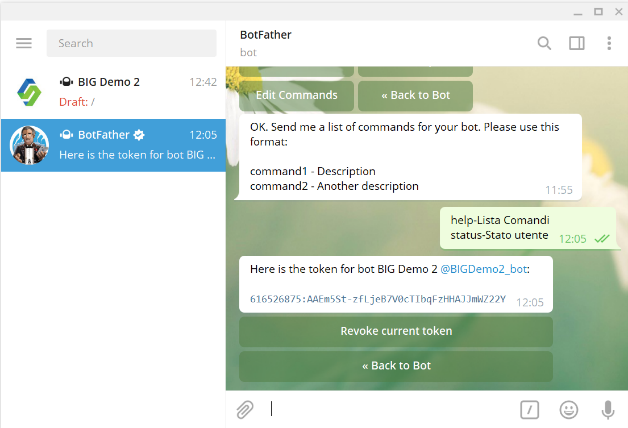This screenshot has height=428, width=628.
Task: Select the BotFather chat in the list
Action: [113, 145]
